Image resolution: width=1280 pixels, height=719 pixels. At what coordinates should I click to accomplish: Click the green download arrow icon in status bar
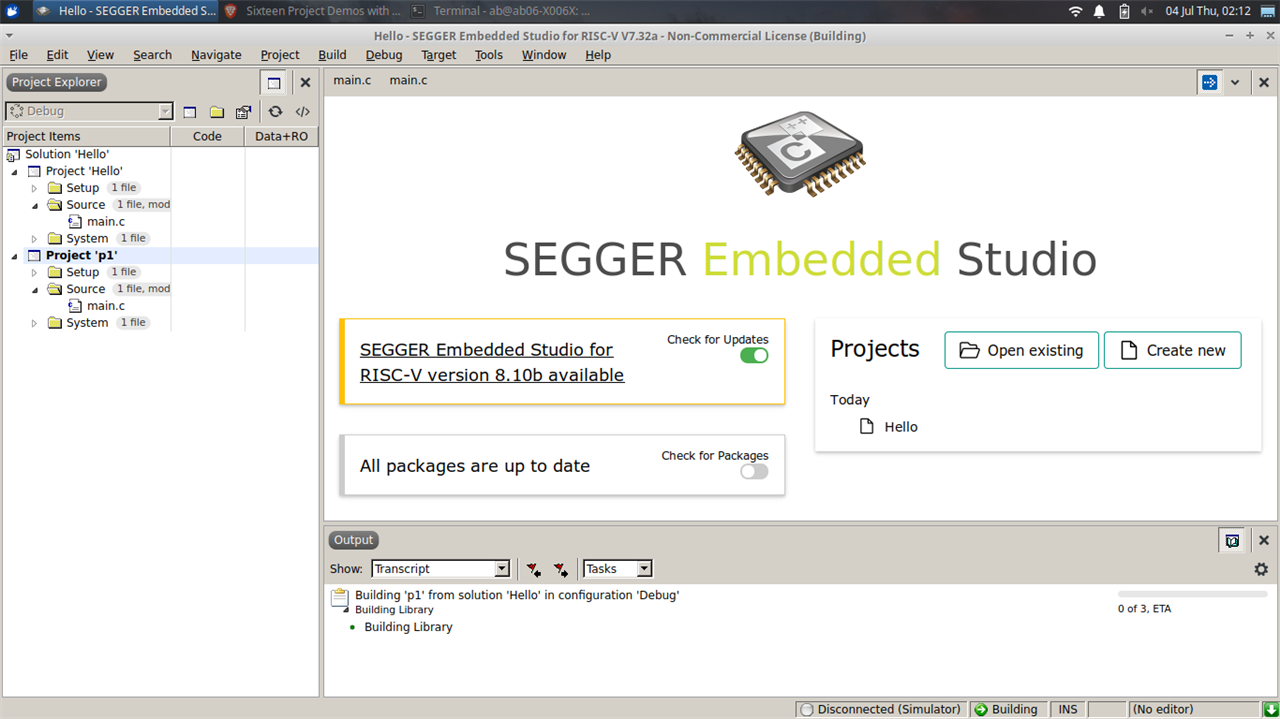(1270, 709)
